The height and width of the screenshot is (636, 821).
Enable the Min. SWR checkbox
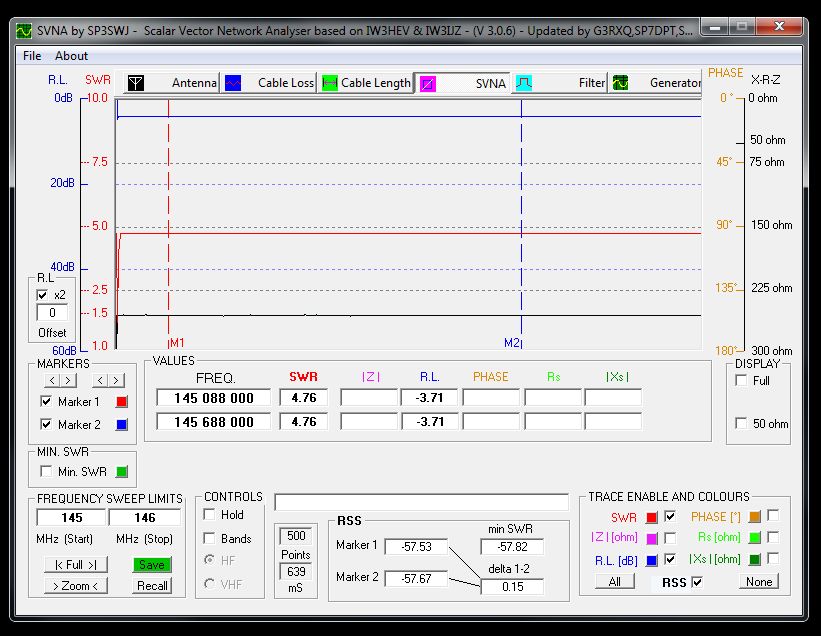click(44, 471)
